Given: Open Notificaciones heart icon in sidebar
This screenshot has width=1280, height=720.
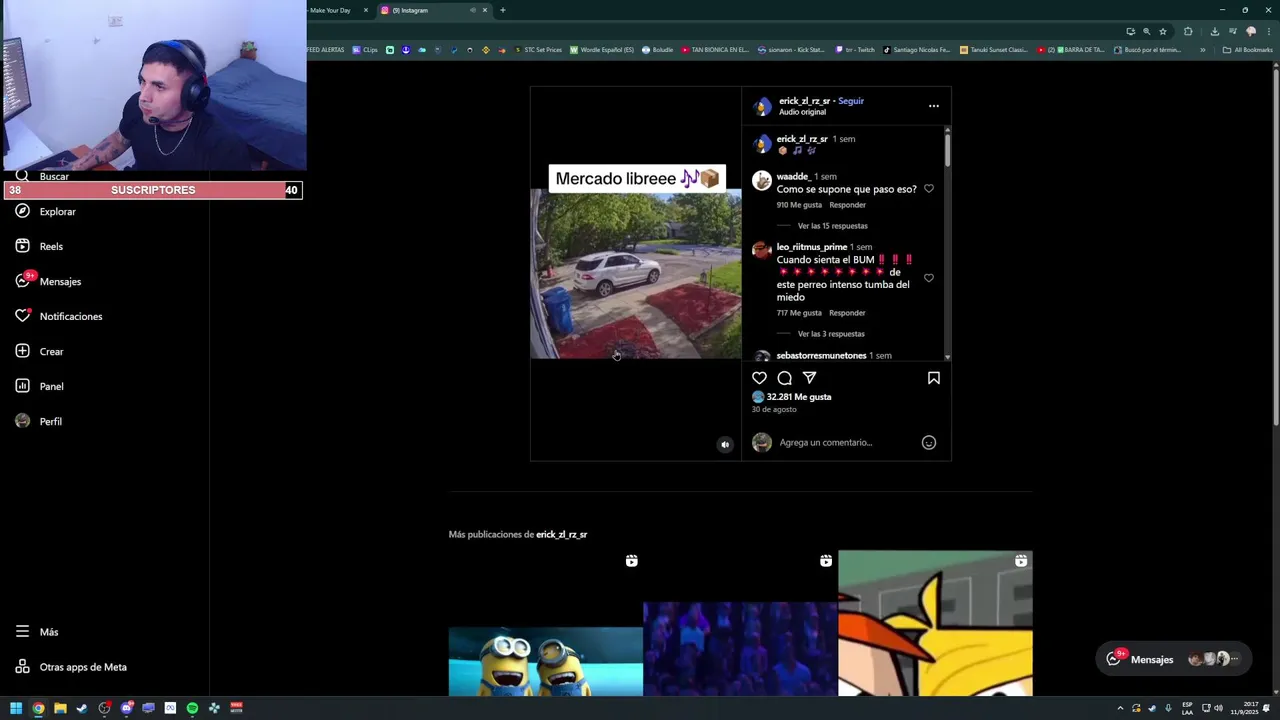Looking at the screenshot, I should pos(22,316).
